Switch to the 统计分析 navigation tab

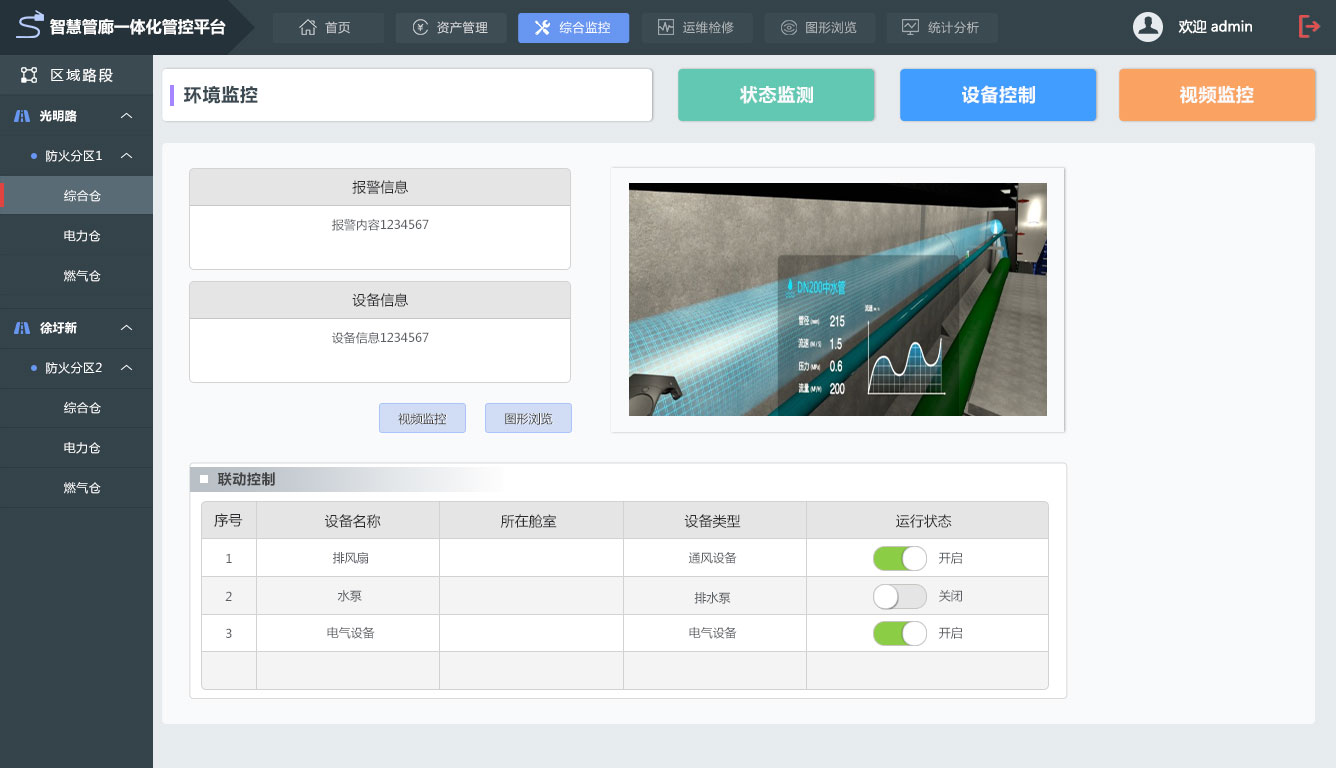[941, 28]
